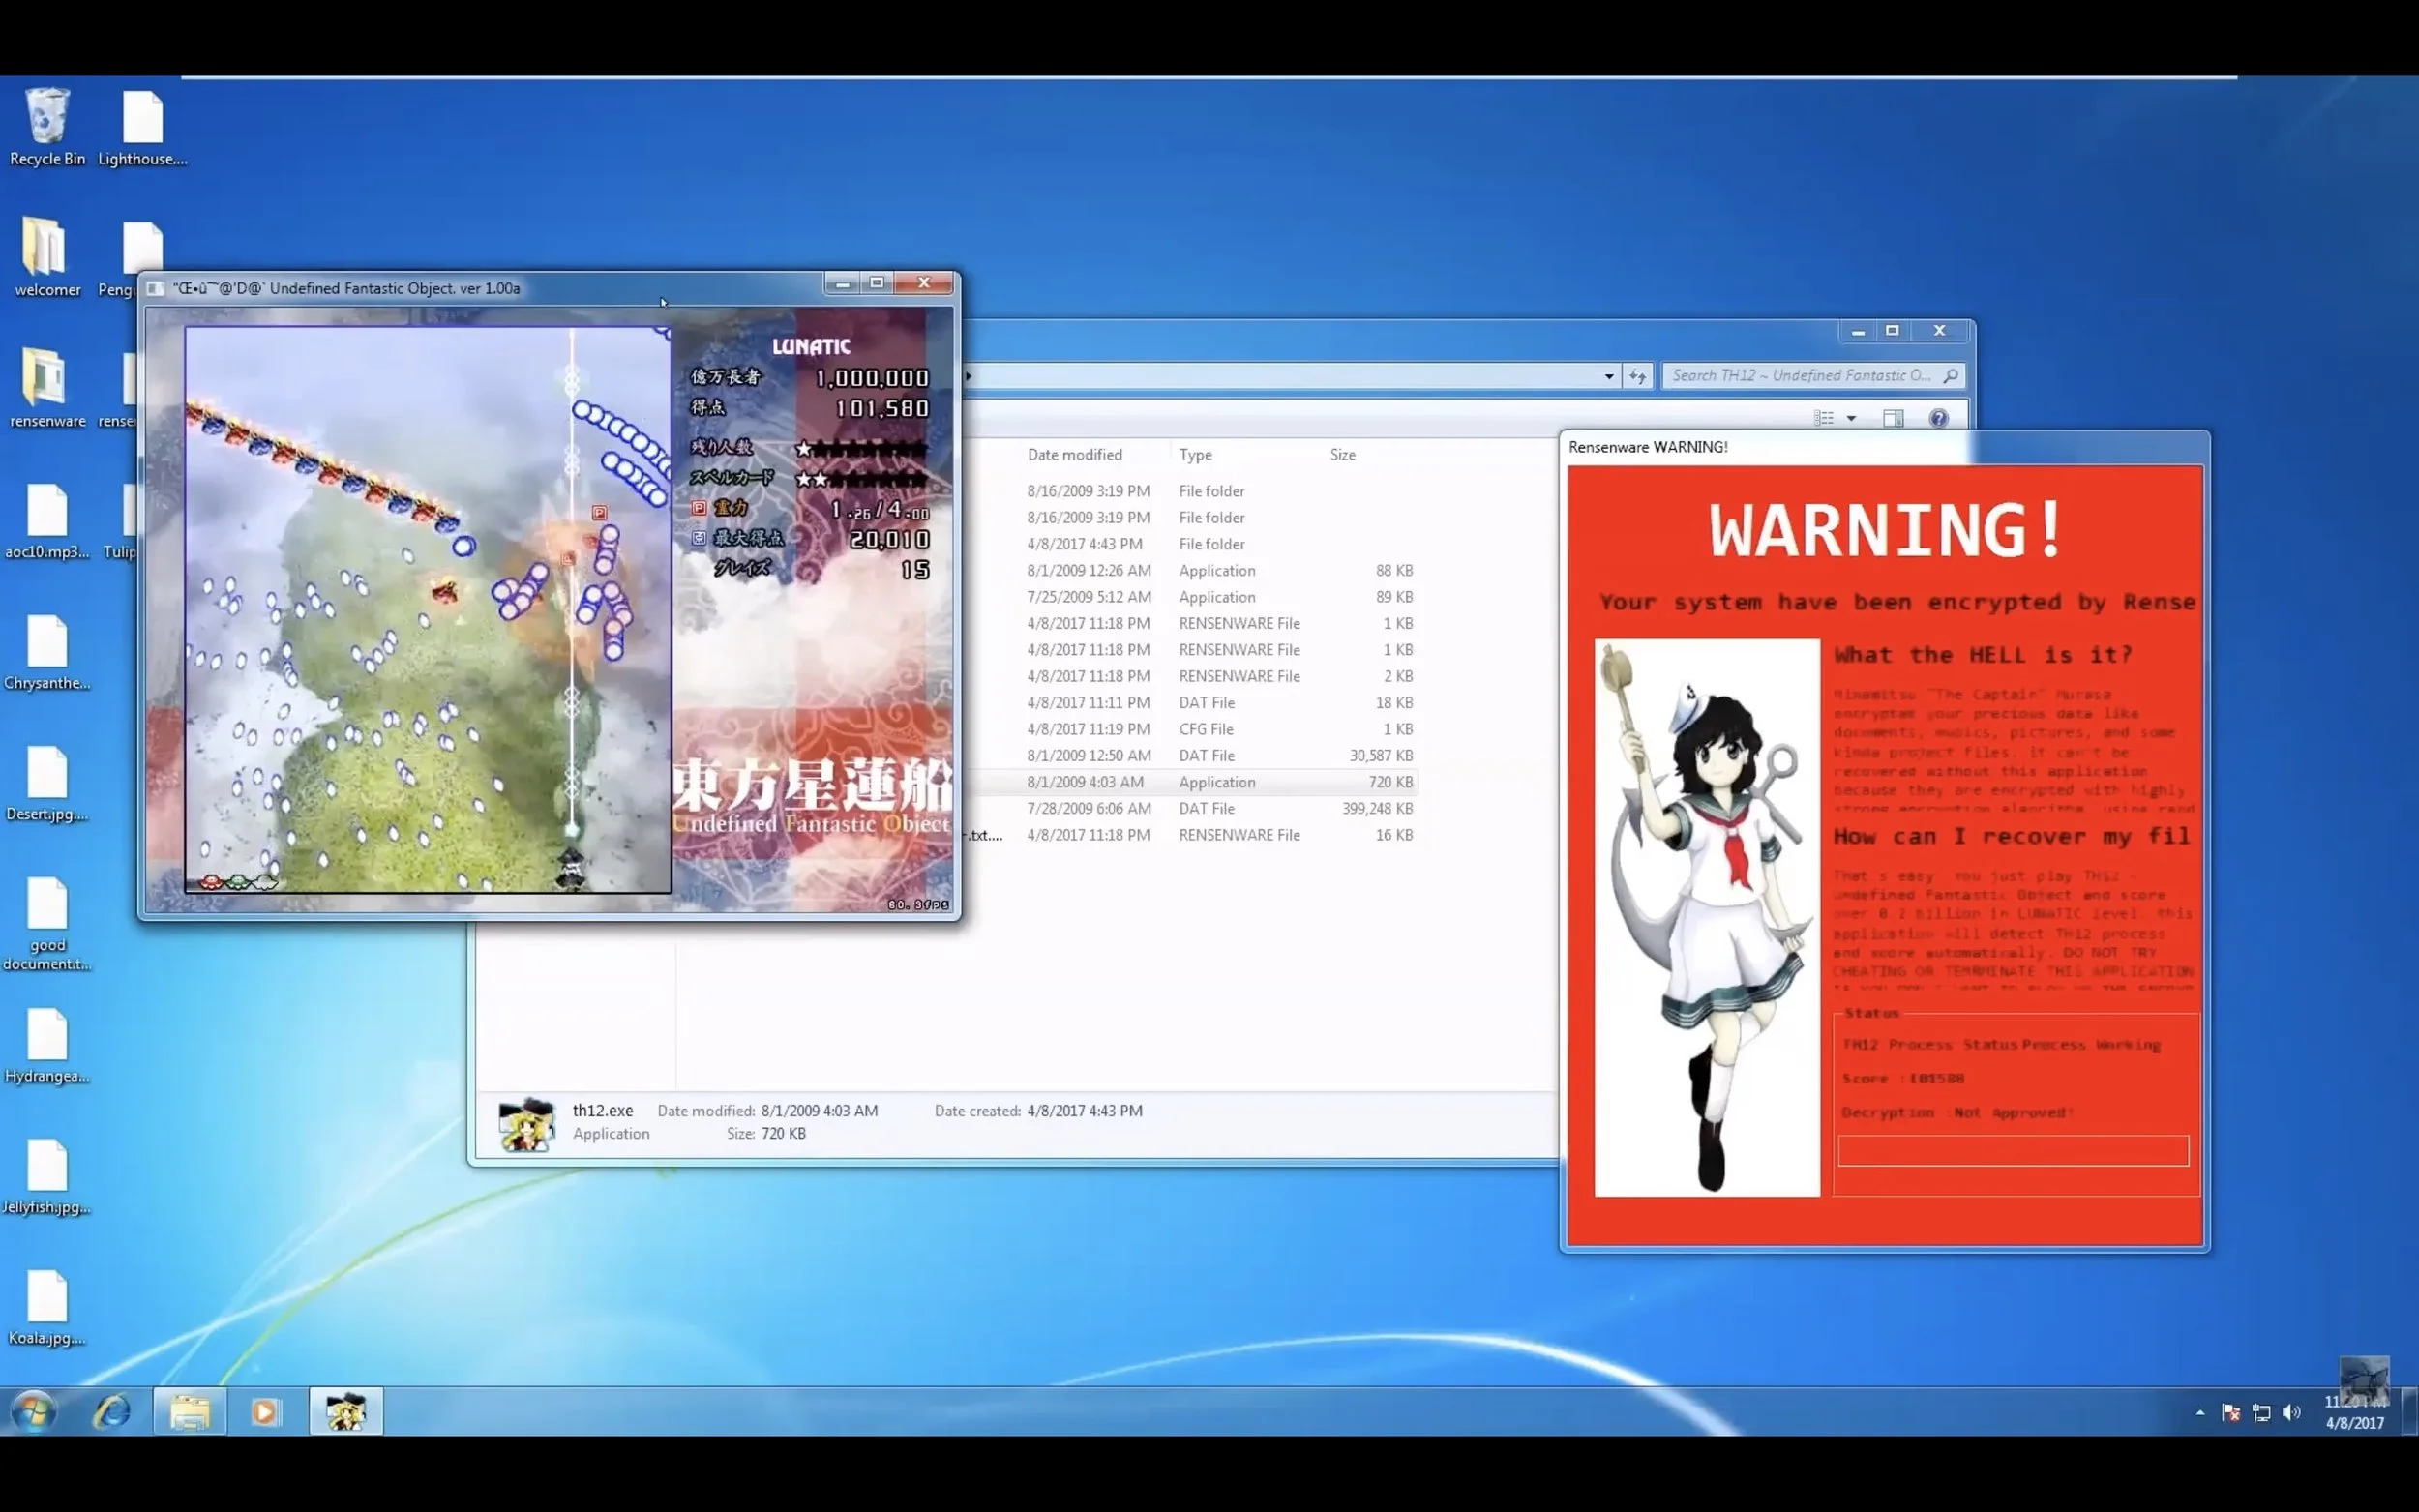Viewport: 2419px width, 1512px height.
Task: Open Action Center flag in system tray
Action: point(2230,1412)
